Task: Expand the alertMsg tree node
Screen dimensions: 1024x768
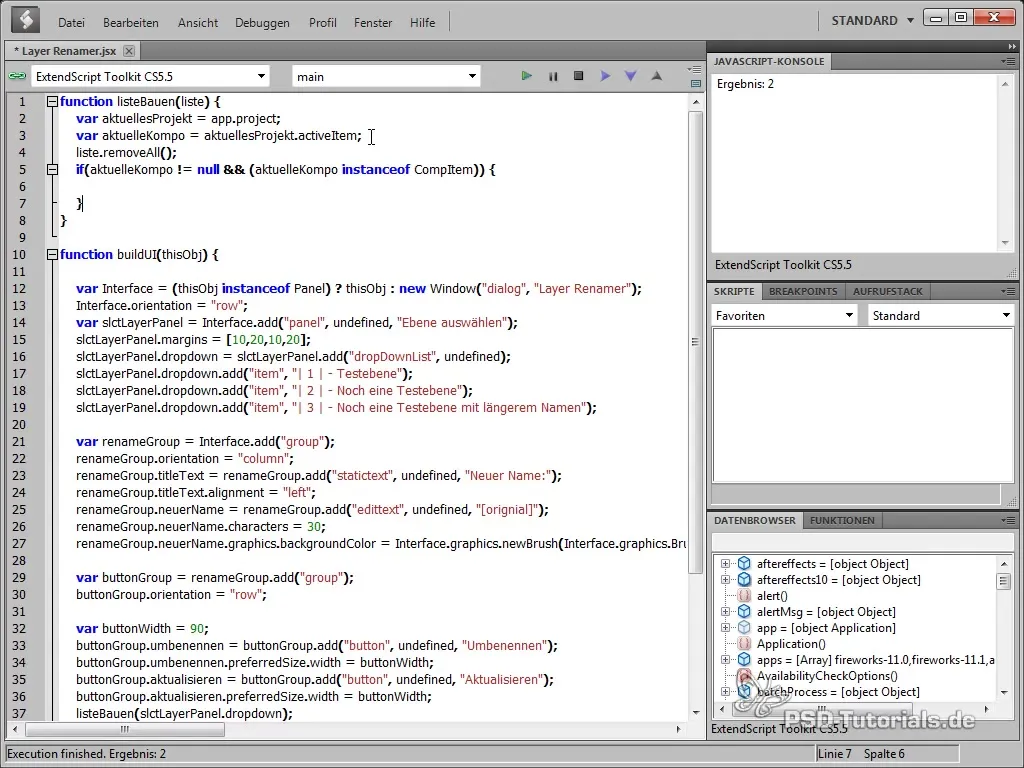Action: [725, 612]
